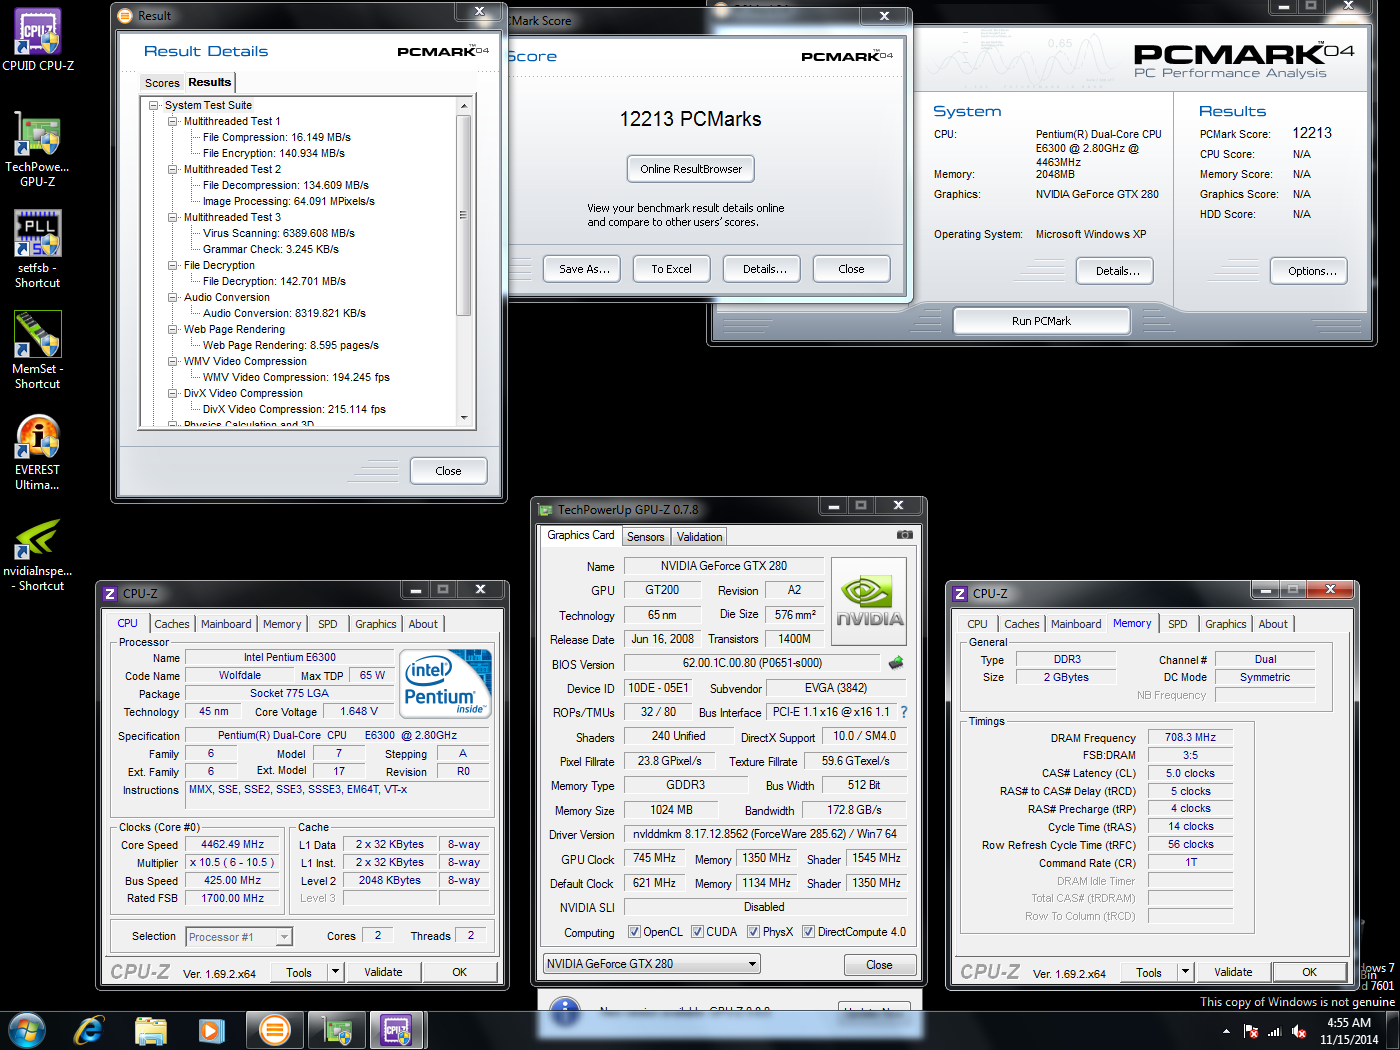Screen dimensions: 1400x1050
Task: Click the GPU-Z screenshot camera icon
Action: tap(905, 535)
